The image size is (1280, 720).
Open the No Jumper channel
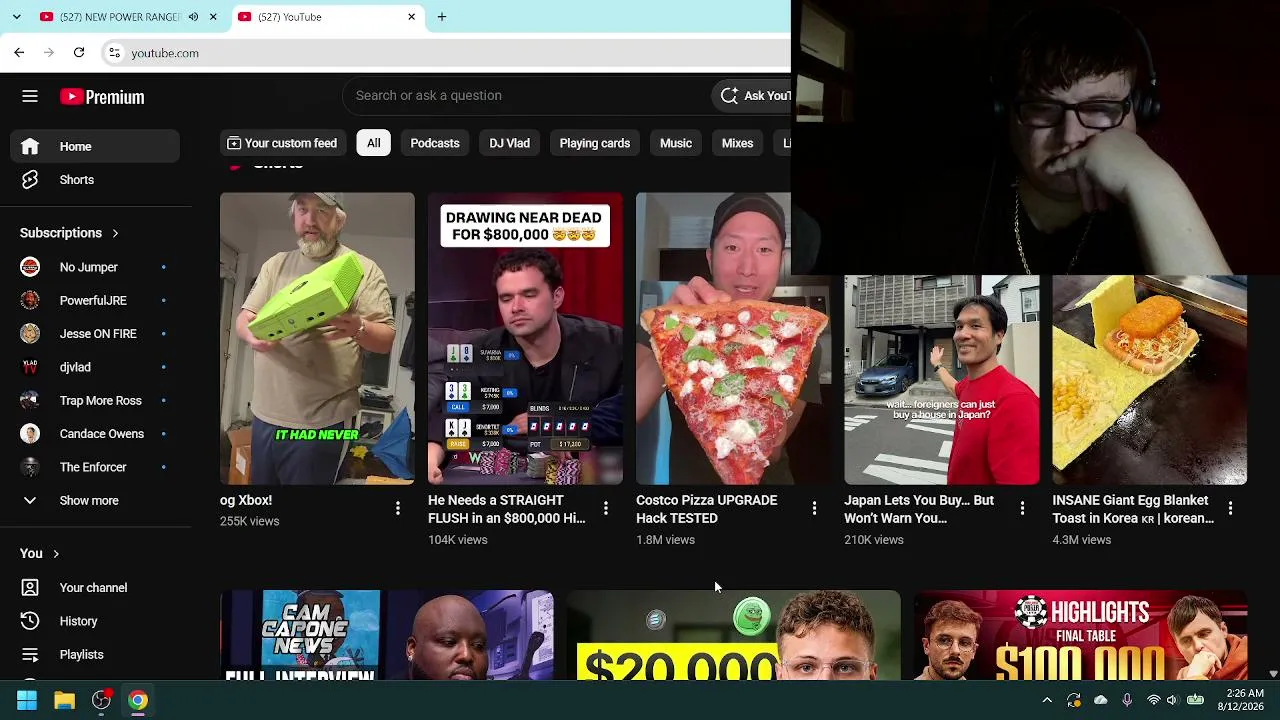coord(96,267)
